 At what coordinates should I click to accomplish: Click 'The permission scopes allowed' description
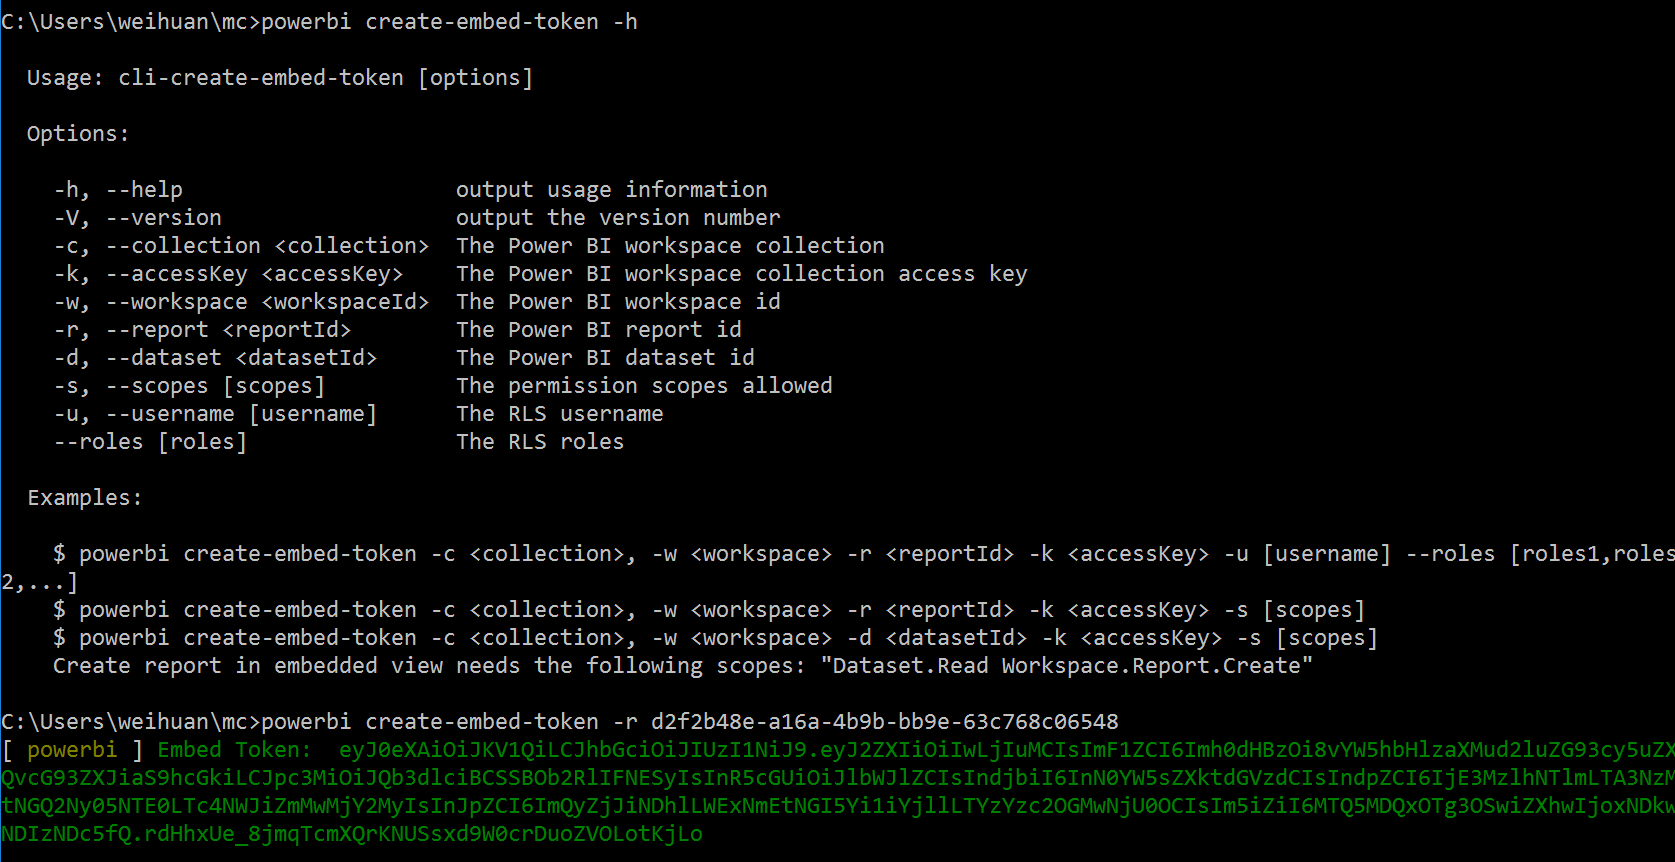(x=644, y=385)
